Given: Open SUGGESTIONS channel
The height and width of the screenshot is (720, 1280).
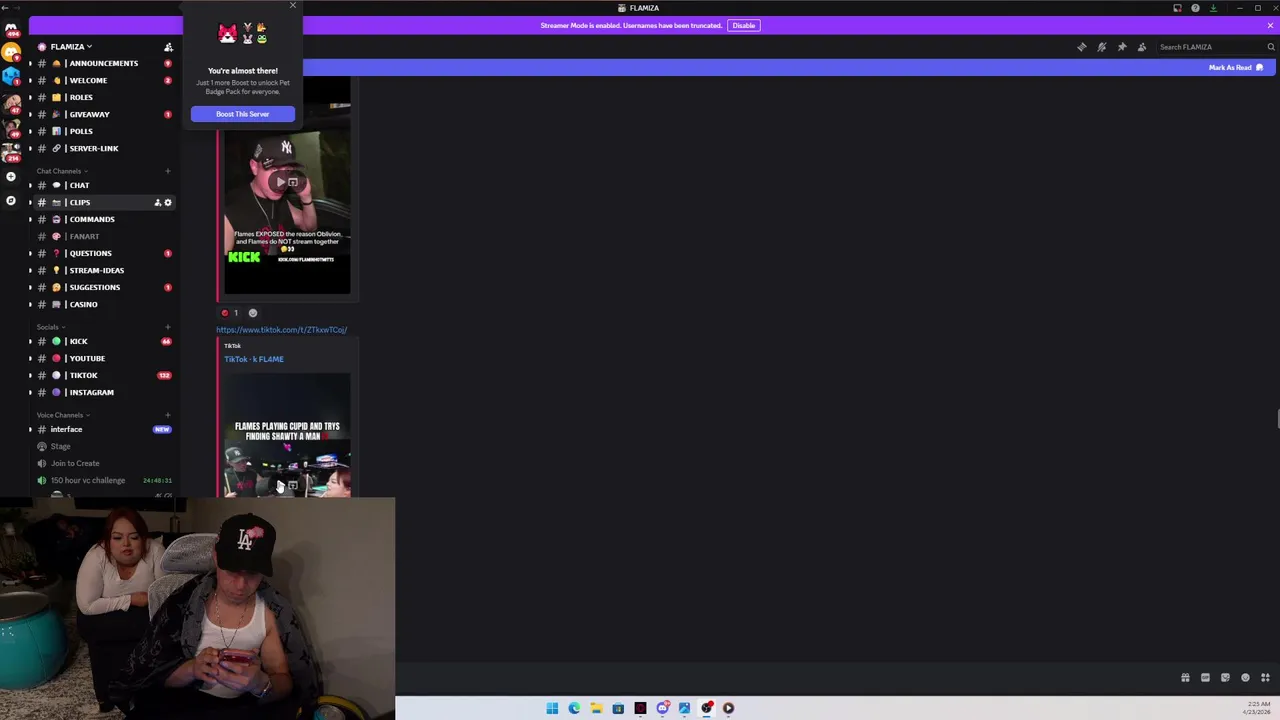Looking at the screenshot, I should [104, 287].
